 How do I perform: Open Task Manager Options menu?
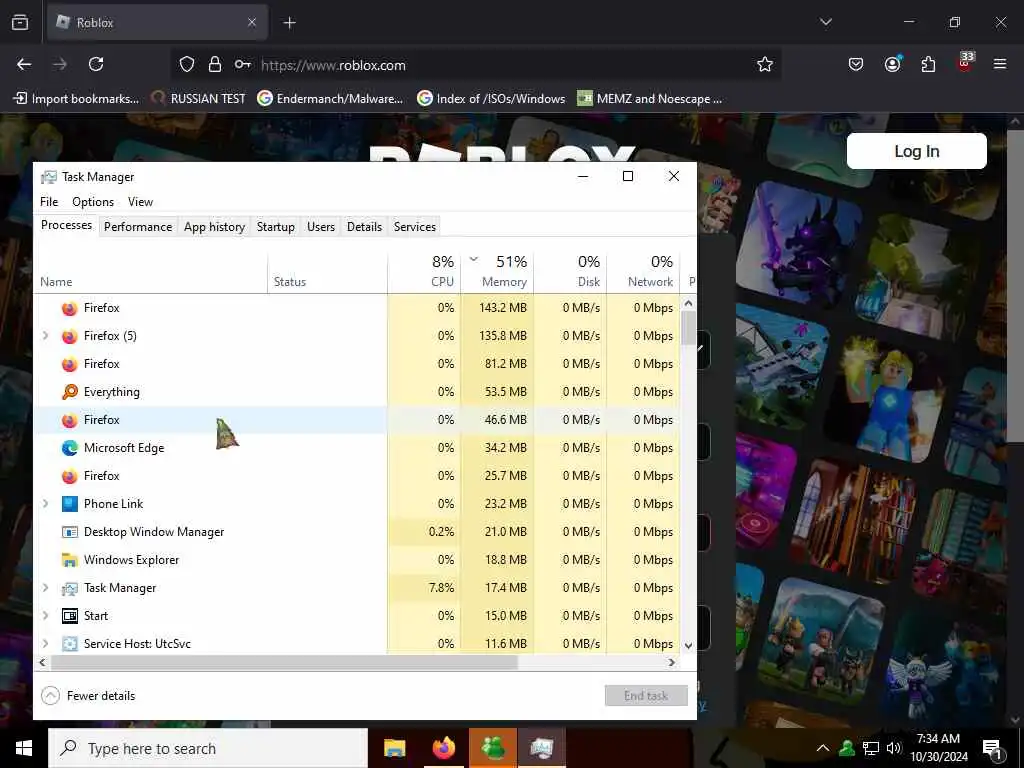(x=93, y=202)
